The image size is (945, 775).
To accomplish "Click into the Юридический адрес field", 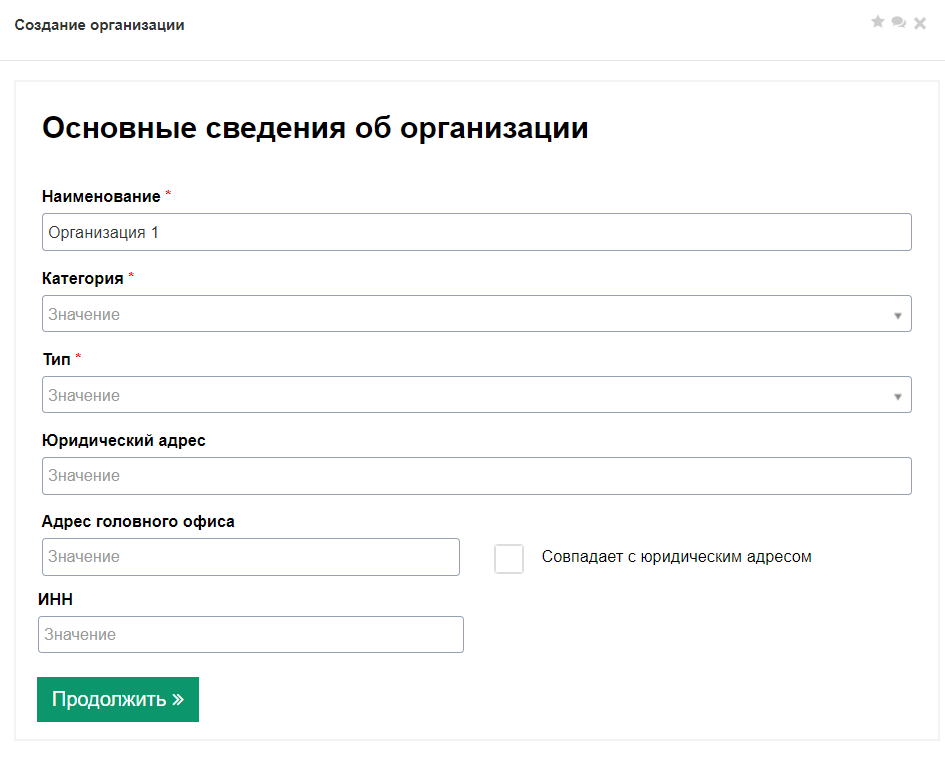I will click(x=476, y=476).
